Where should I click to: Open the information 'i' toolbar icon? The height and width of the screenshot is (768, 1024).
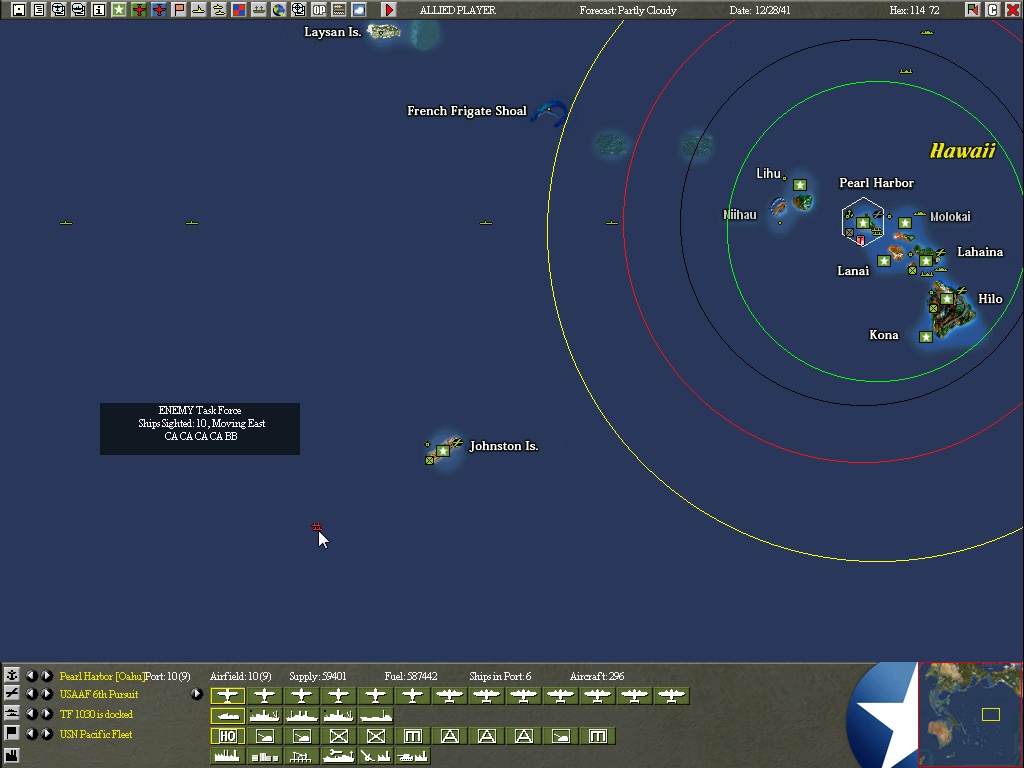pyautogui.click(x=99, y=10)
